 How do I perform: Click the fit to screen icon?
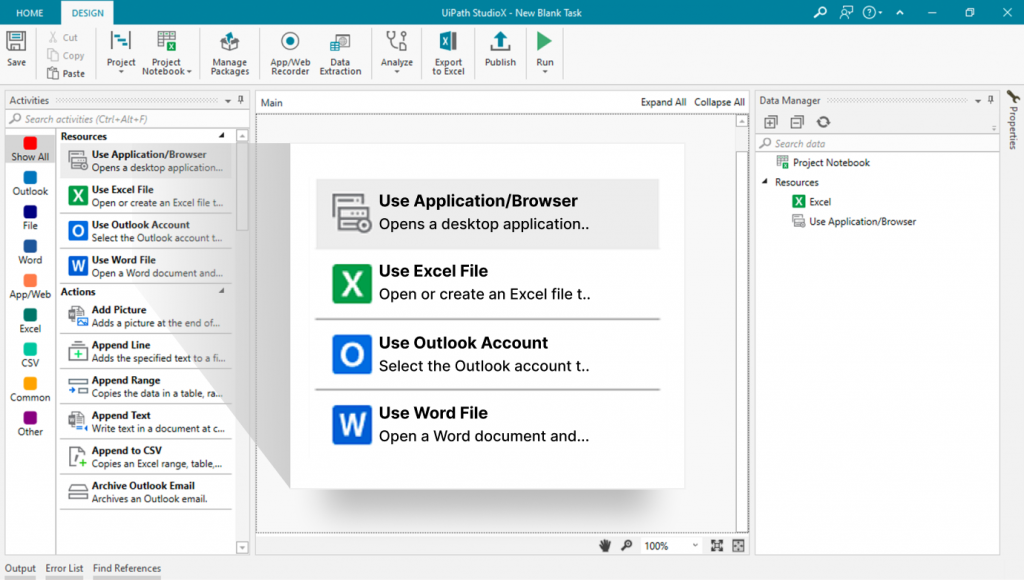717,546
